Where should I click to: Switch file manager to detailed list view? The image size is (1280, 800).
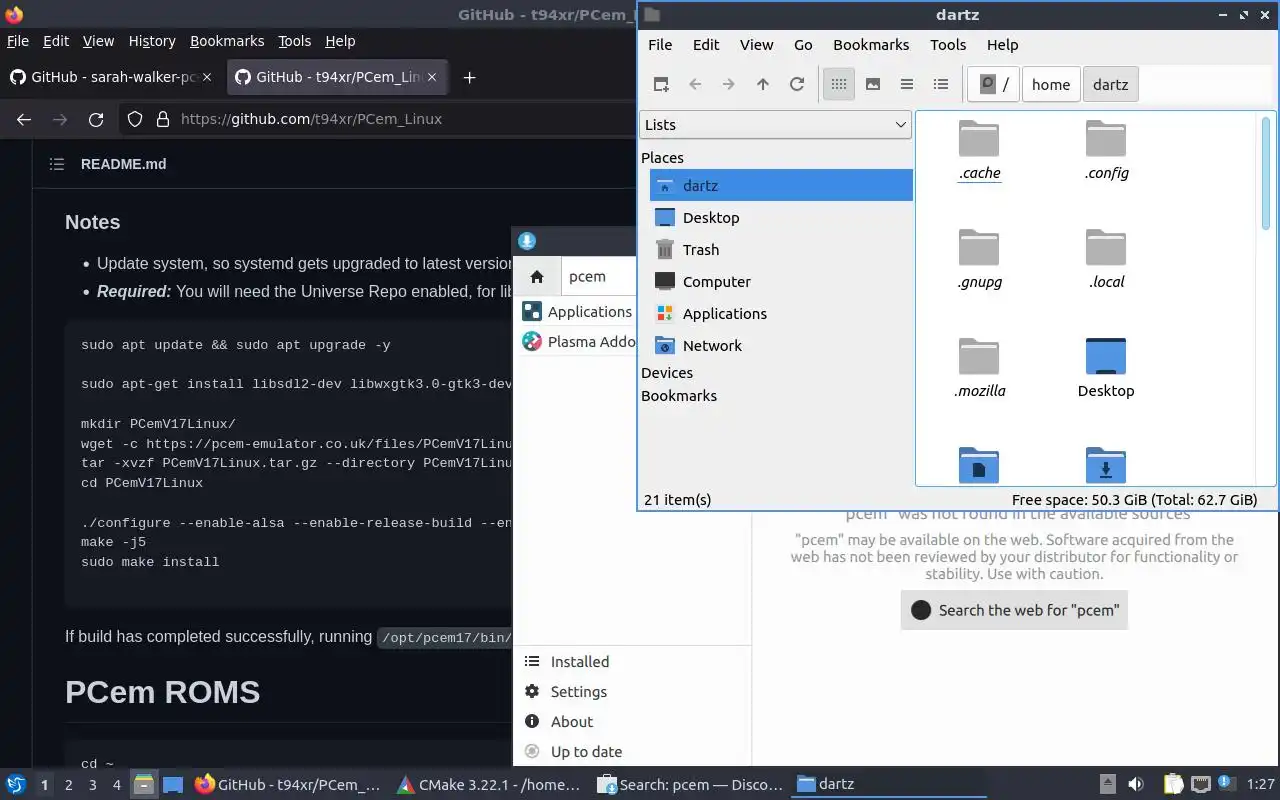click(x=941, y=85)
